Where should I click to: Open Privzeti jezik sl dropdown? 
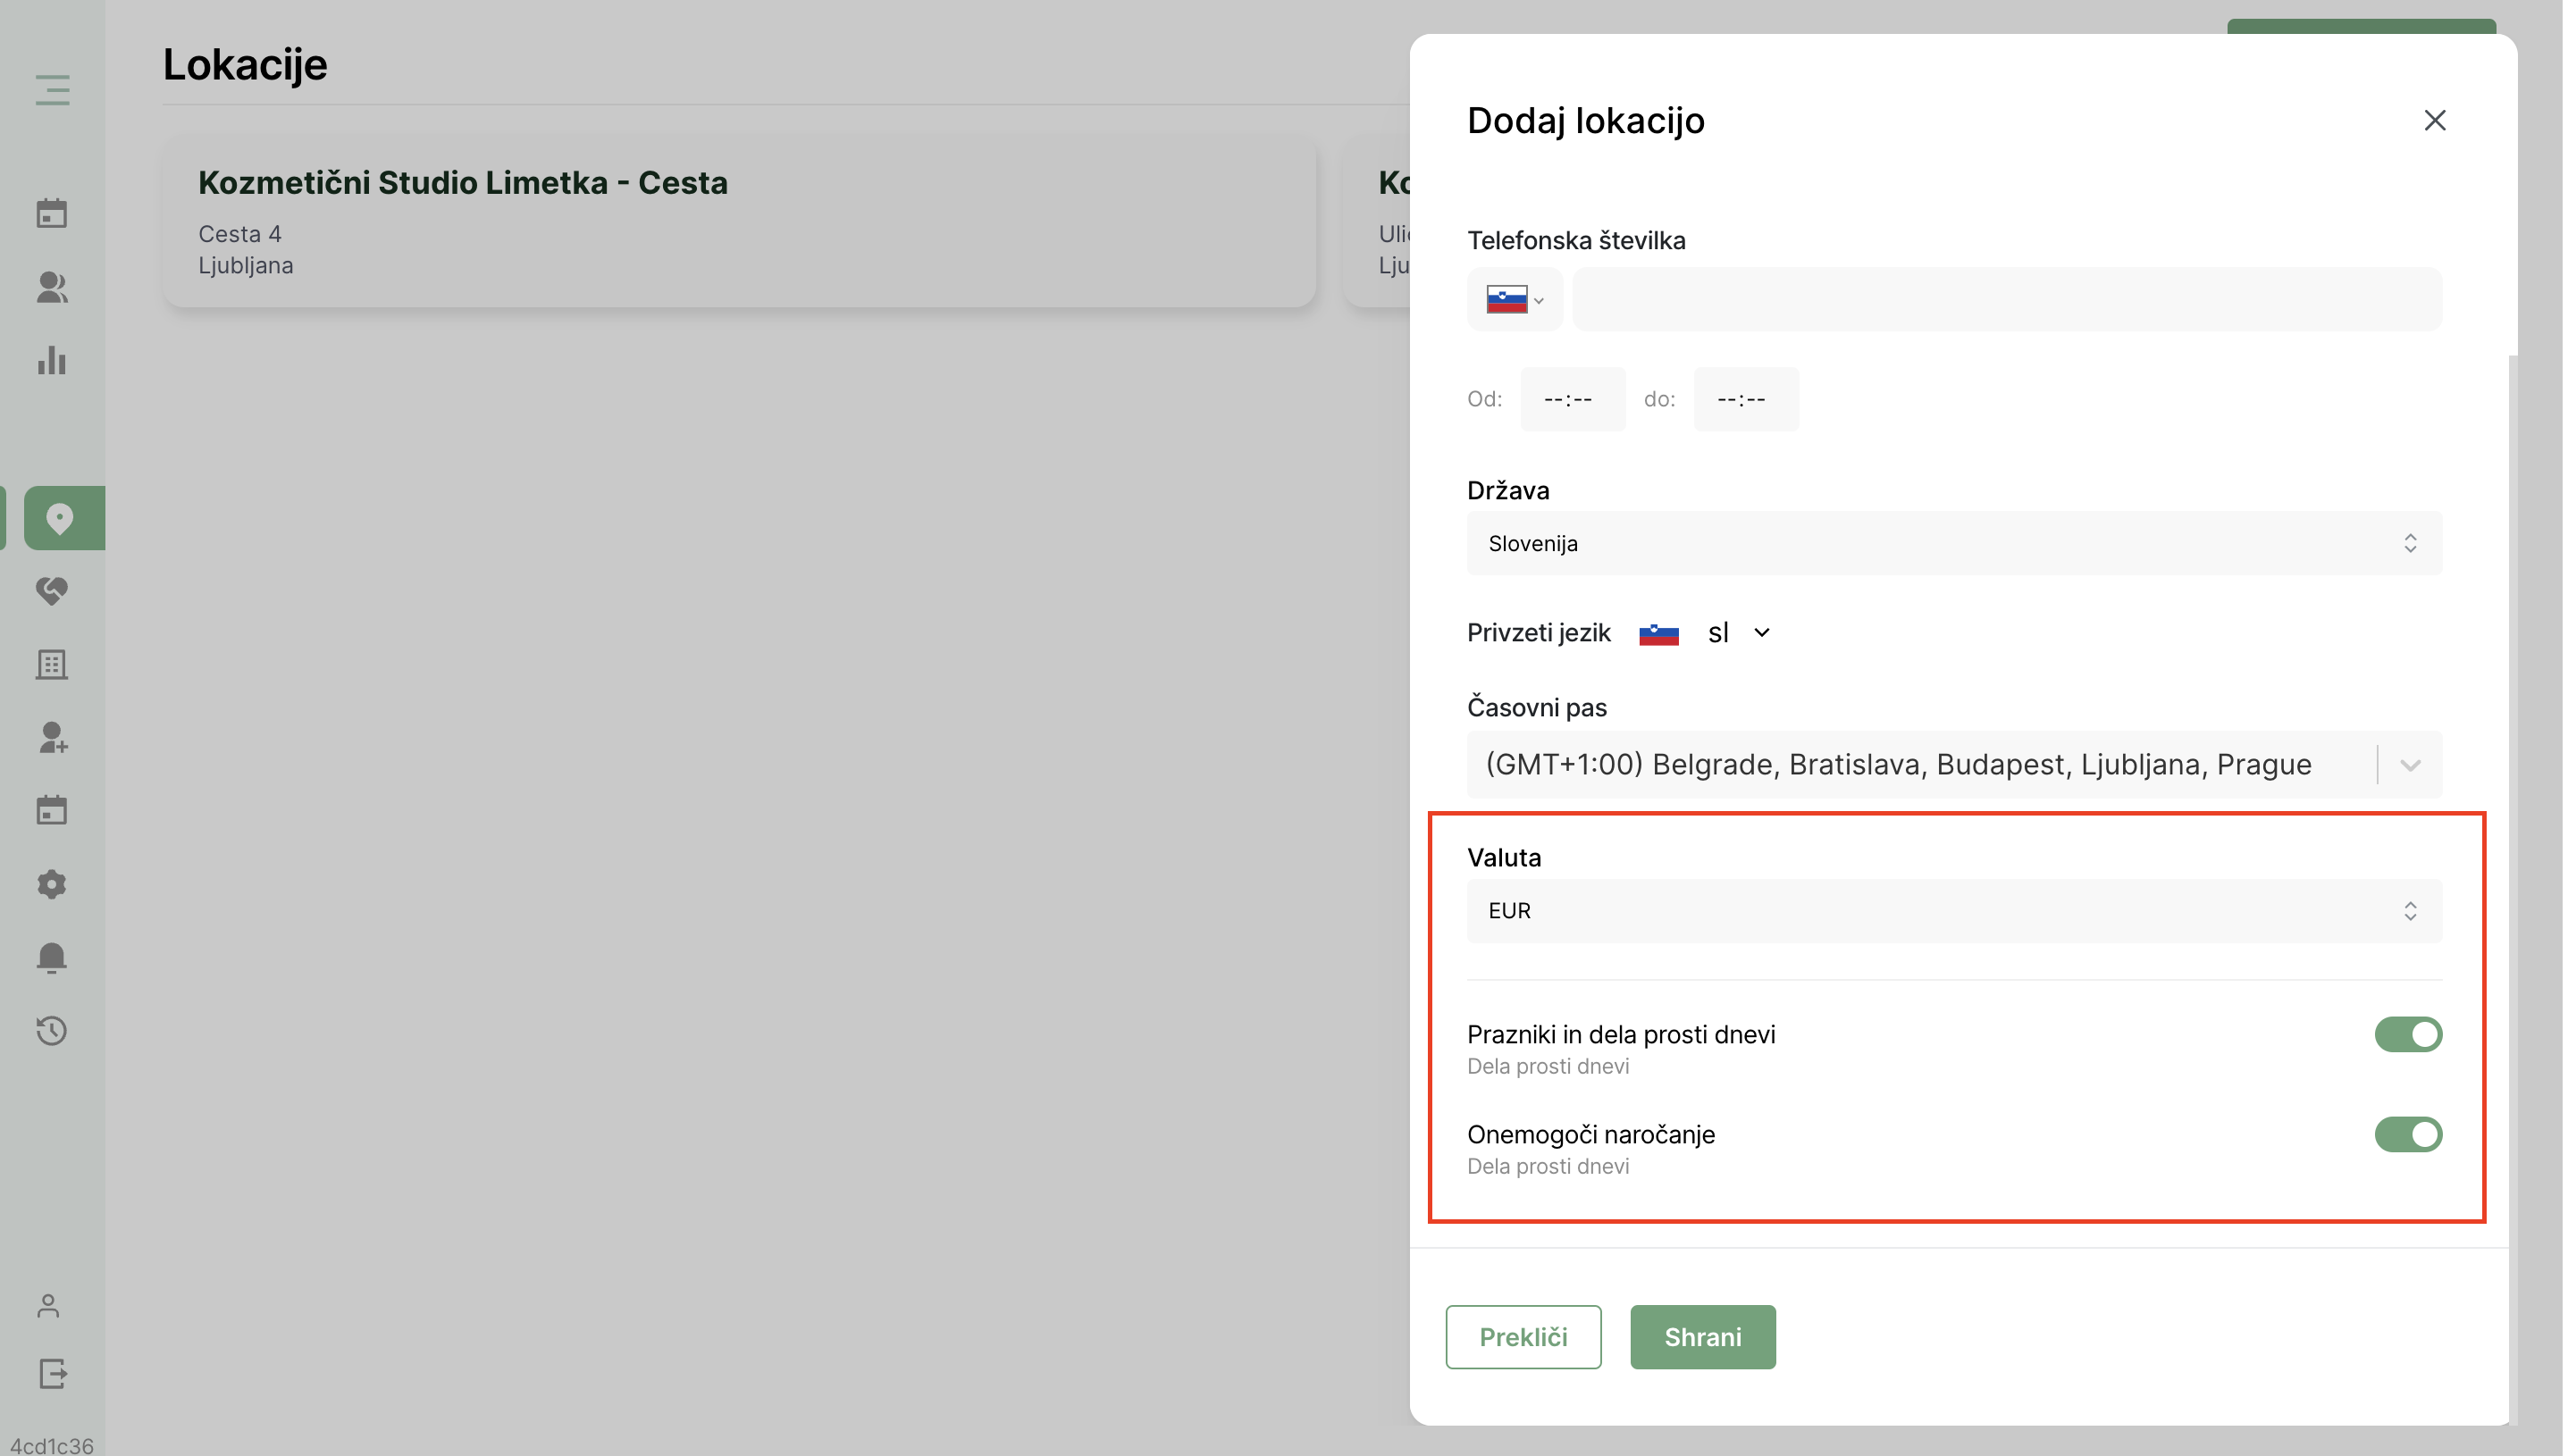(1706, 632)
